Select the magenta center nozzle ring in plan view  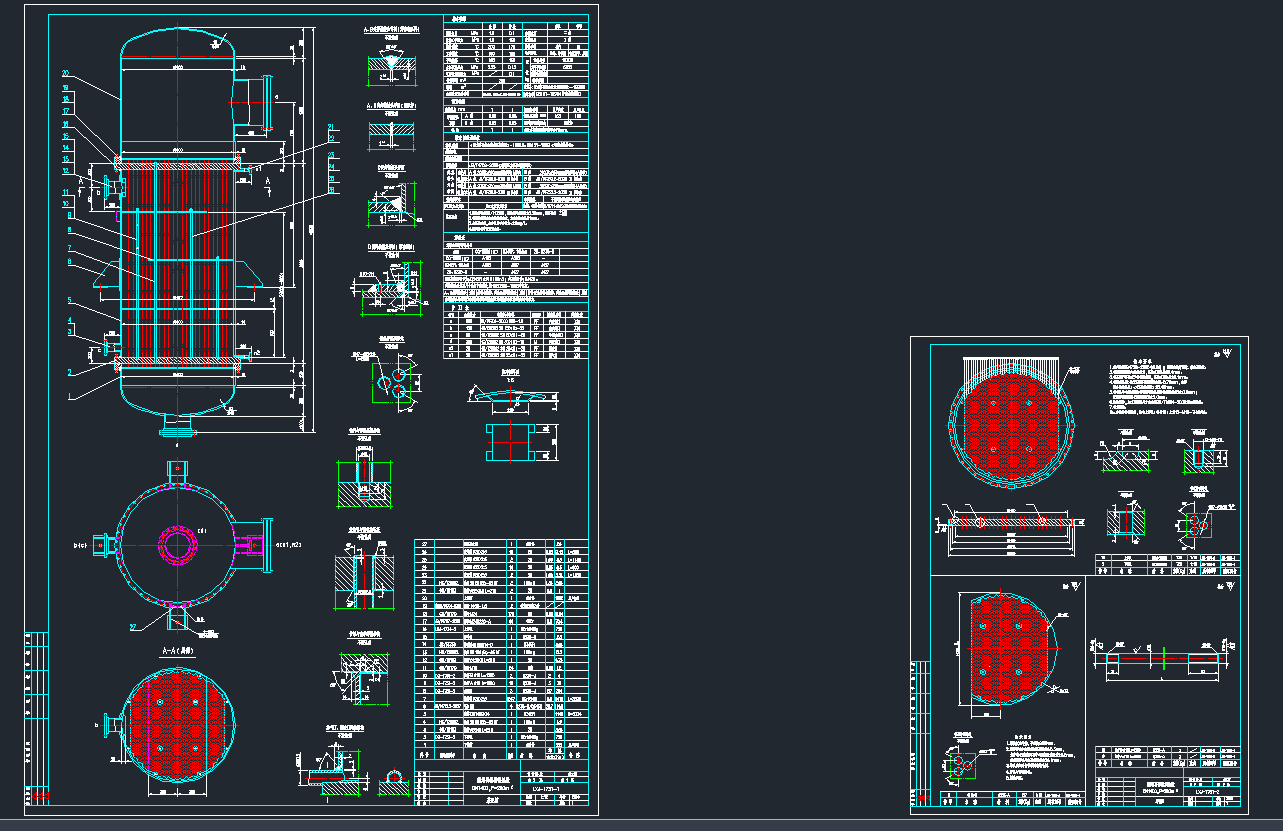178,545
